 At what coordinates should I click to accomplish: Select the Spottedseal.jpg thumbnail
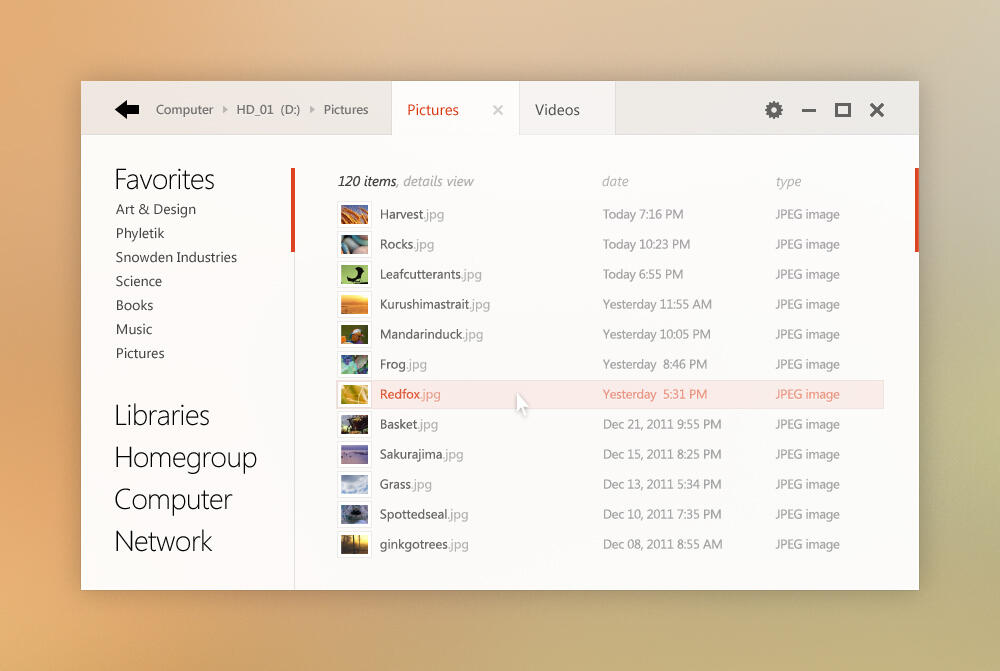354,515
